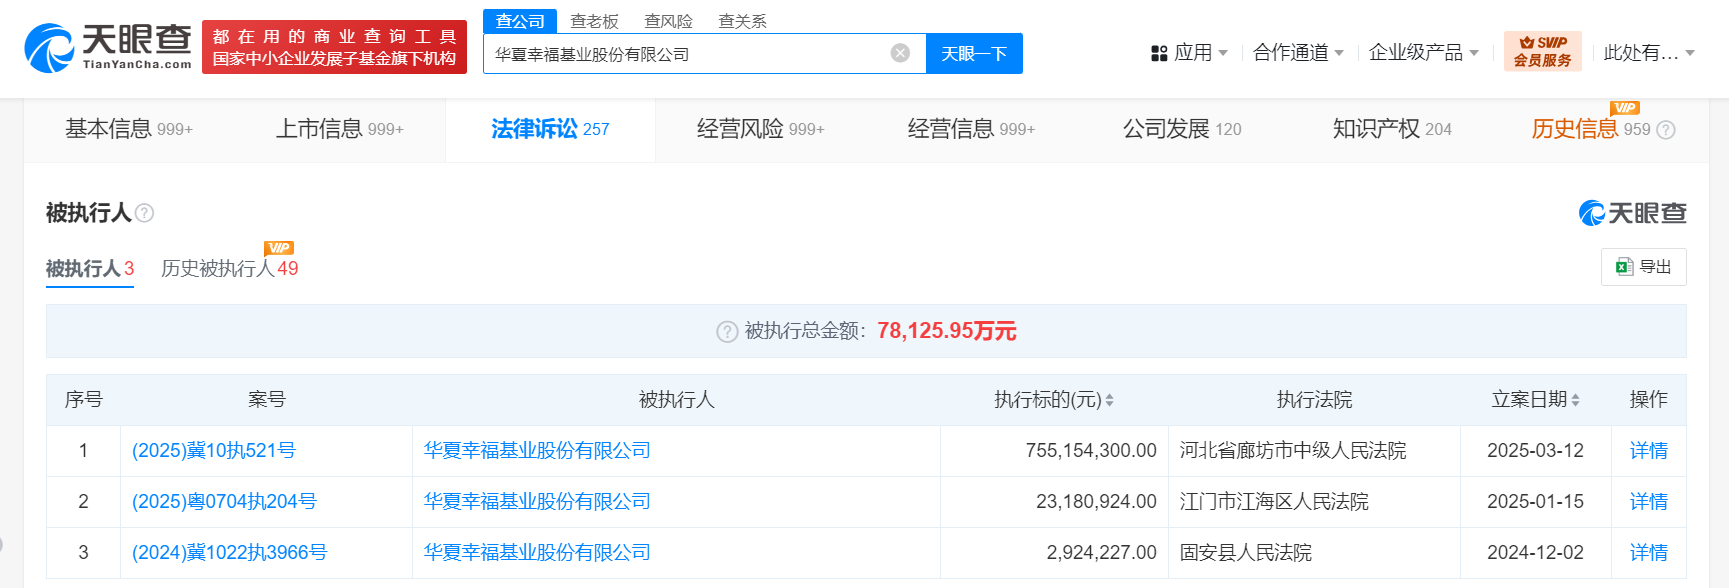Screen dimensions: 1729x588
Task: Show help icon beside 被执行总金额
Action: click(x=727, y=332)
